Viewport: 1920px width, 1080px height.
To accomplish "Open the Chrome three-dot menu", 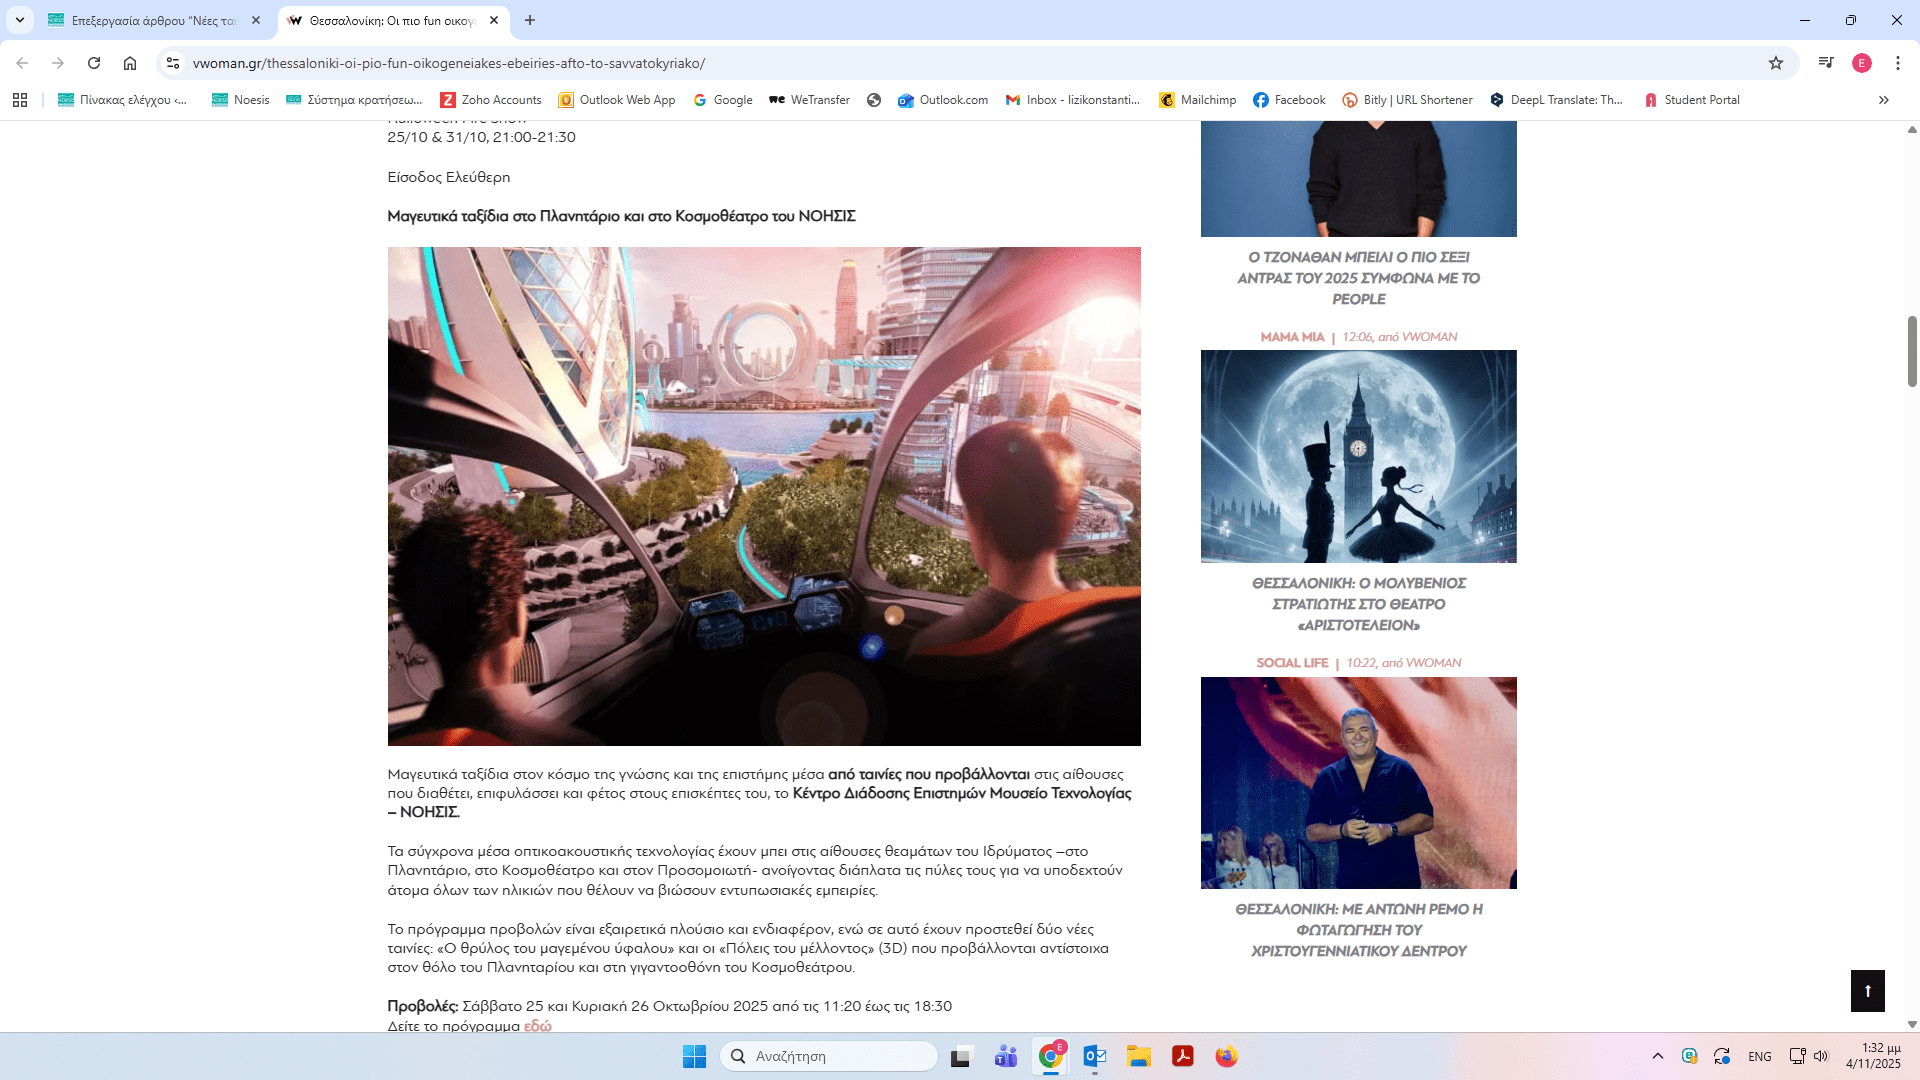I will (x=1898, y=63).
